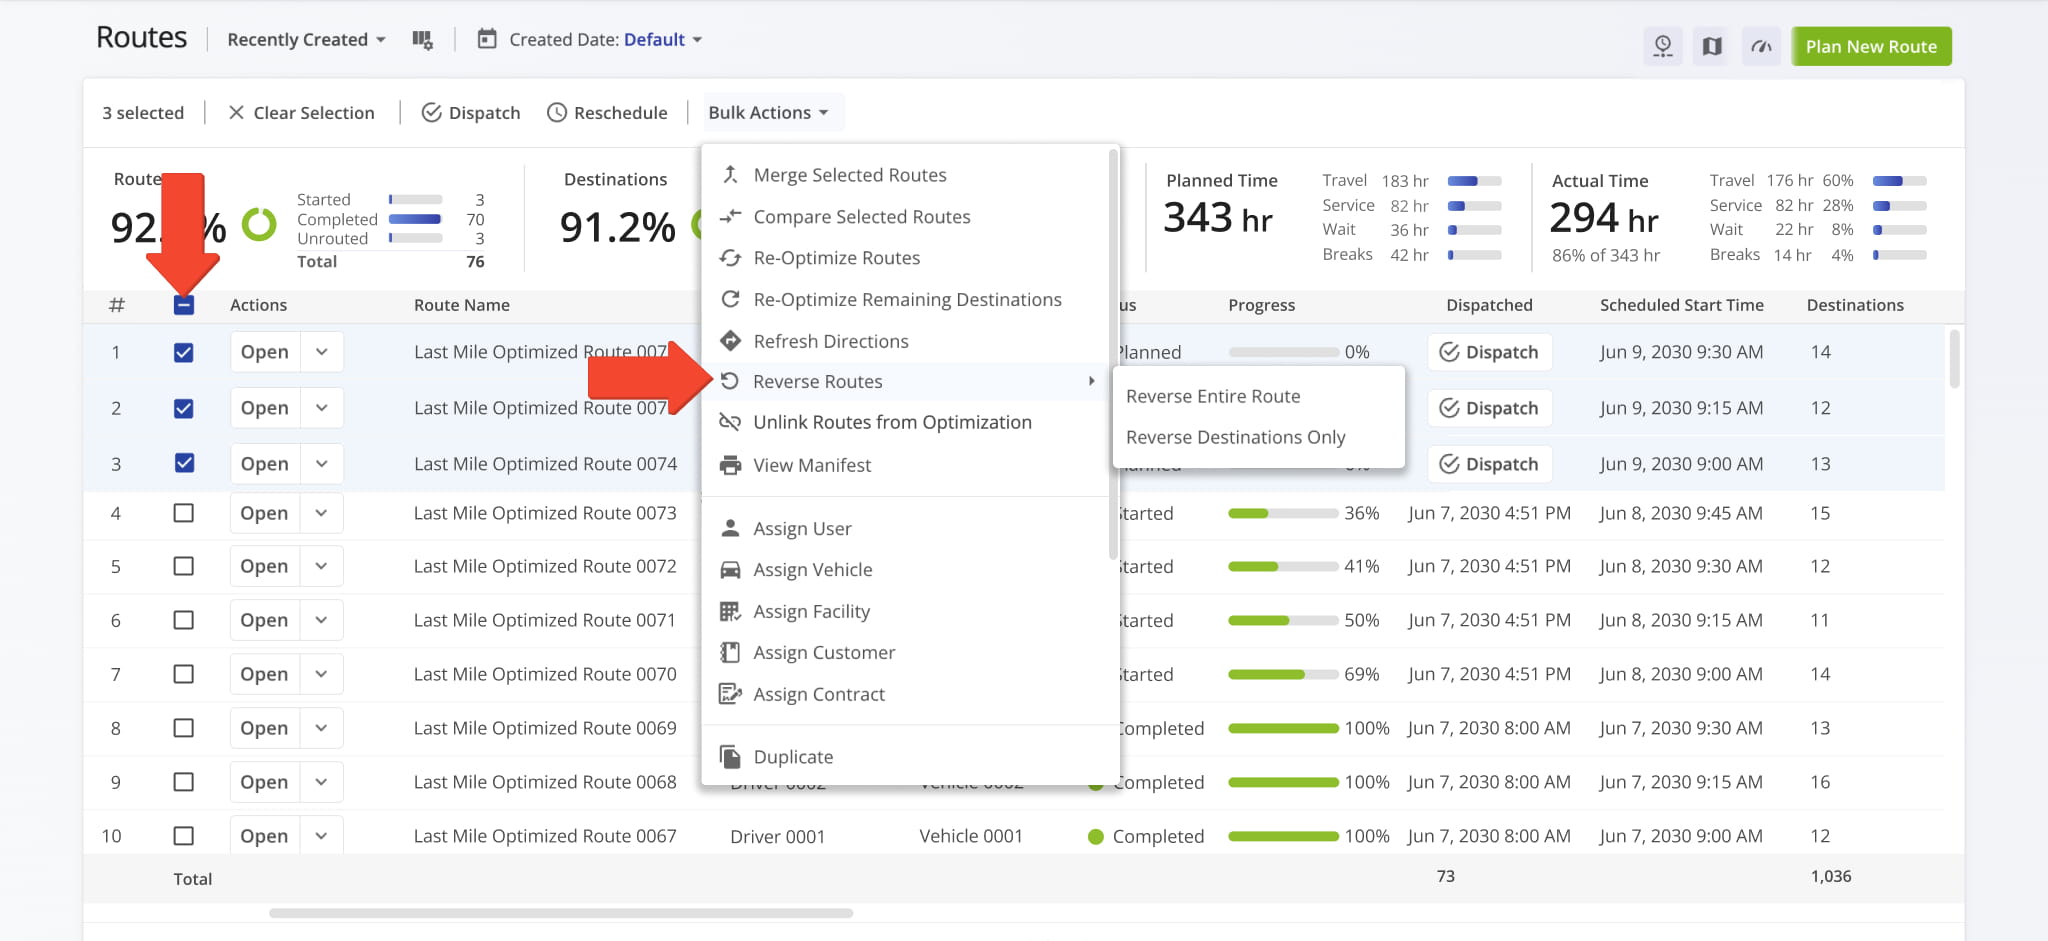This screenshot has width=2048, height=941.
Task: Click the calendar icon next to Created Date
Action: point(487,40)
